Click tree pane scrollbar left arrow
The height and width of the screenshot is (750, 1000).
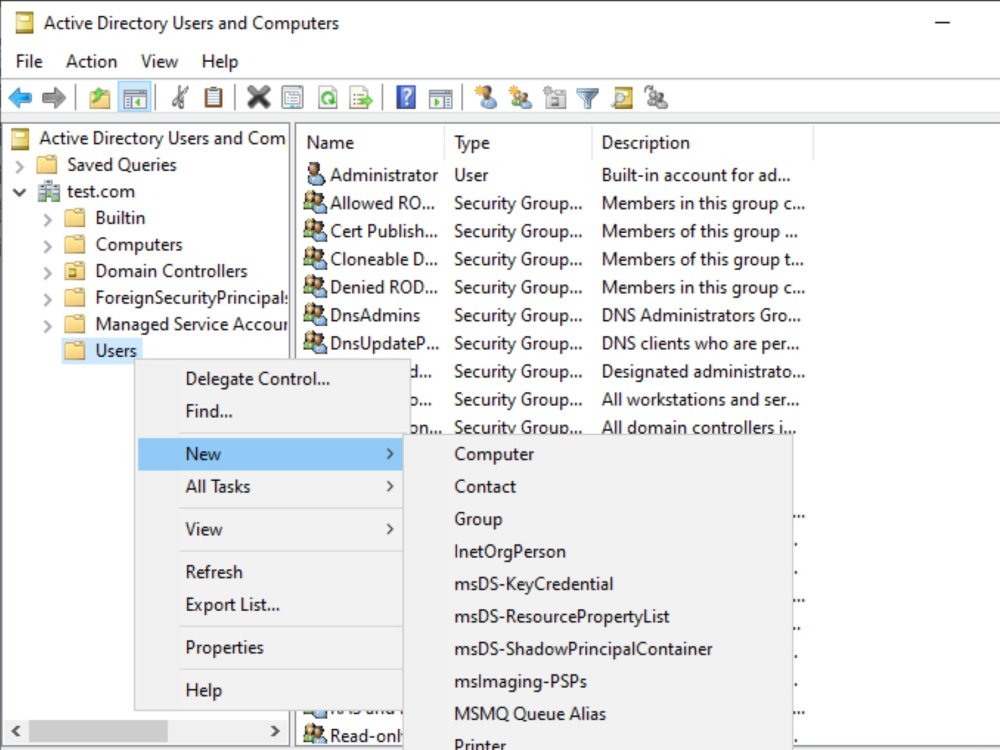pos(16,731)
